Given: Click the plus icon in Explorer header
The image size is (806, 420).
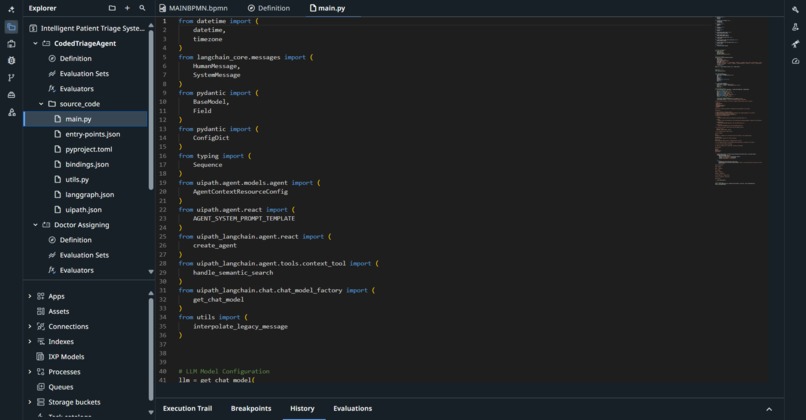Looking at the screenshot, I should 127,8.
